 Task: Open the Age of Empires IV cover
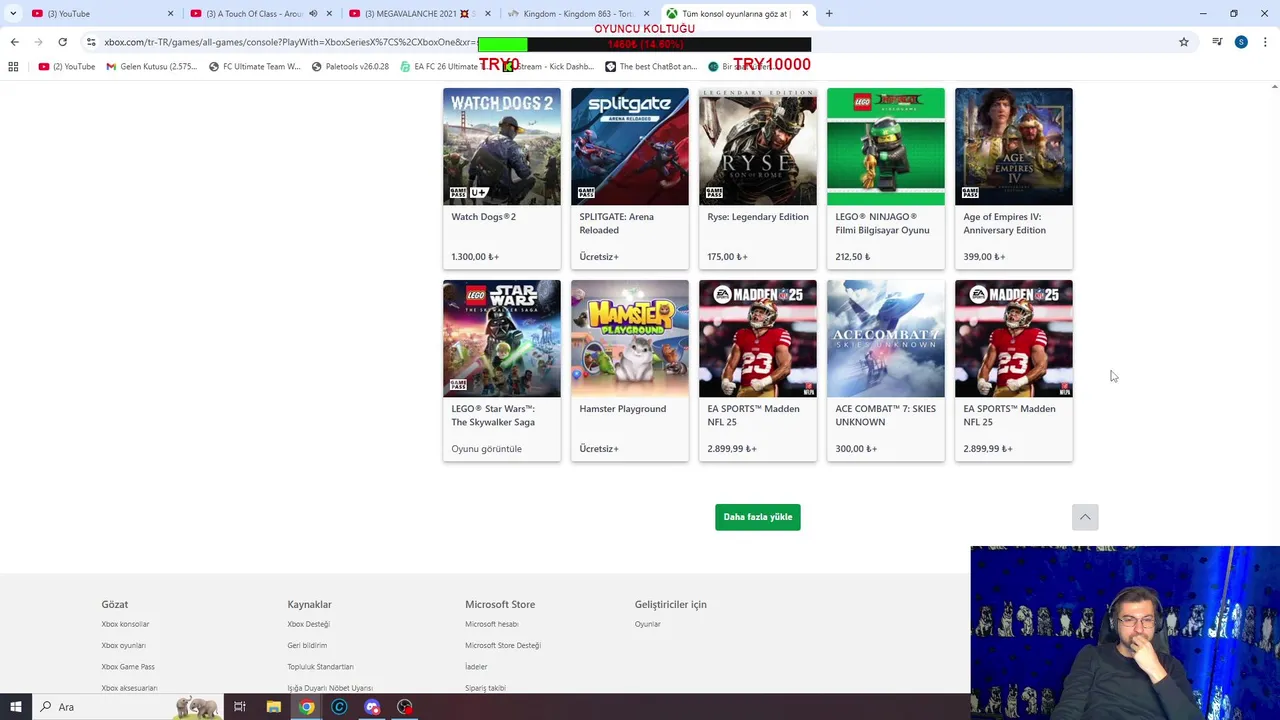click(x=1014, y=146)
